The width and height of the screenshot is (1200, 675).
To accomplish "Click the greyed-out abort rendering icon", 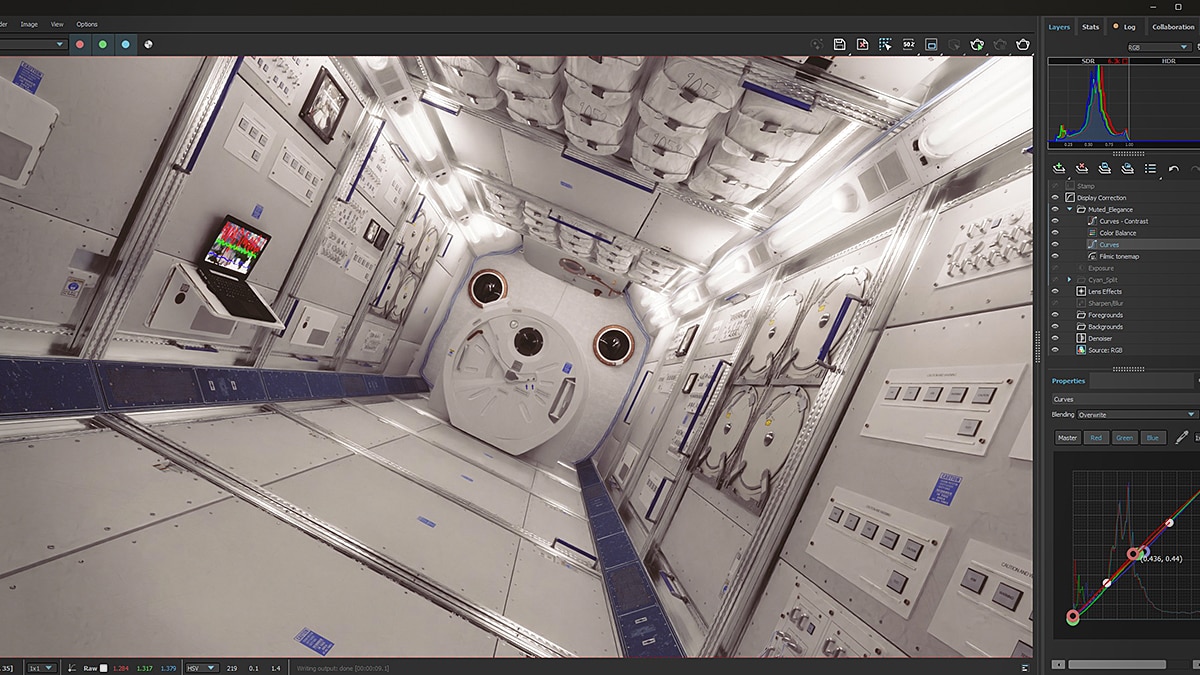I will [x=954, y=44].
